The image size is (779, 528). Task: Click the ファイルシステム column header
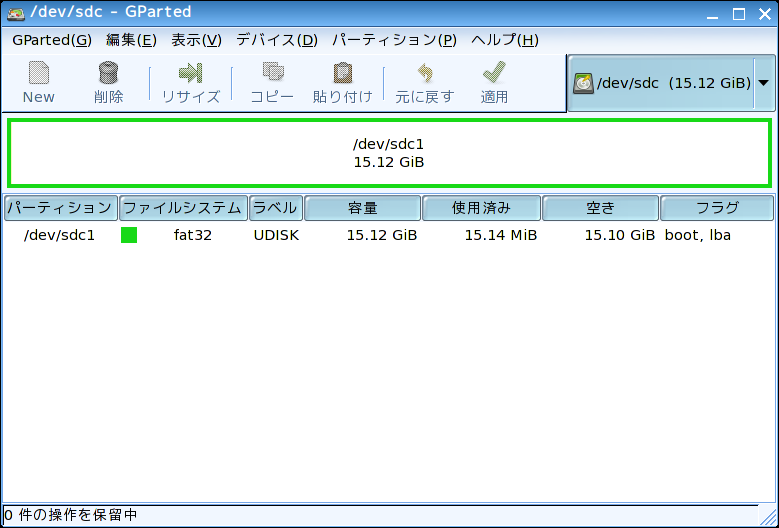coord(183,208)
